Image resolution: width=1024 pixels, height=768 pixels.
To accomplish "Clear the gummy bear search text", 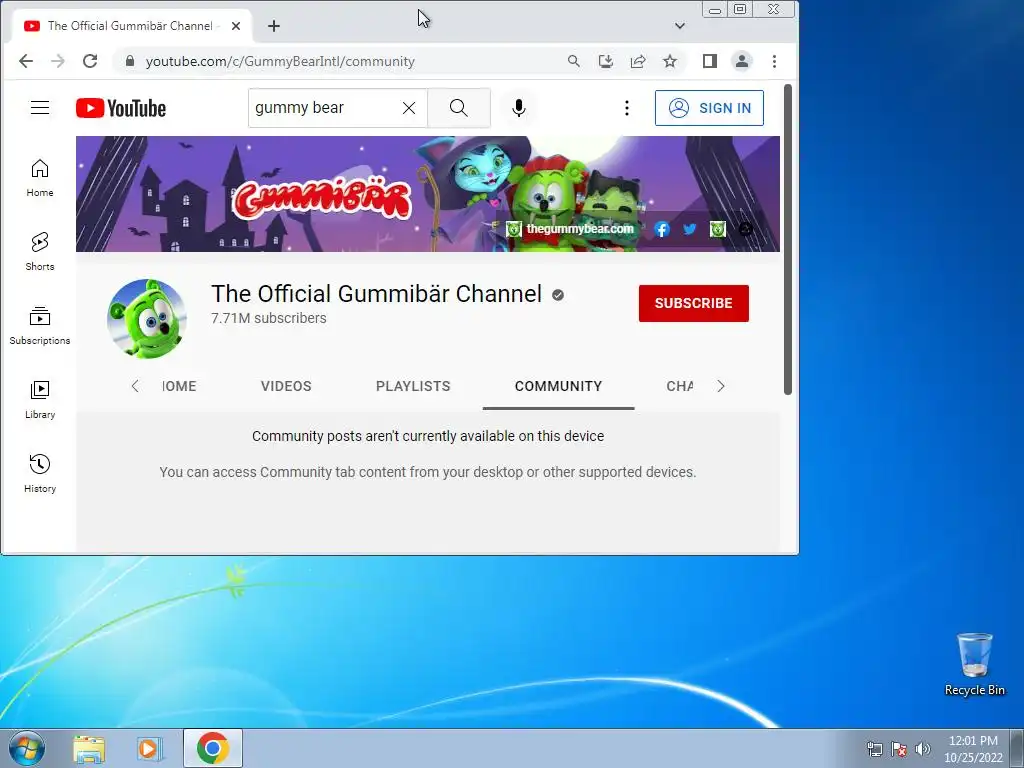I will pos(409,108).
